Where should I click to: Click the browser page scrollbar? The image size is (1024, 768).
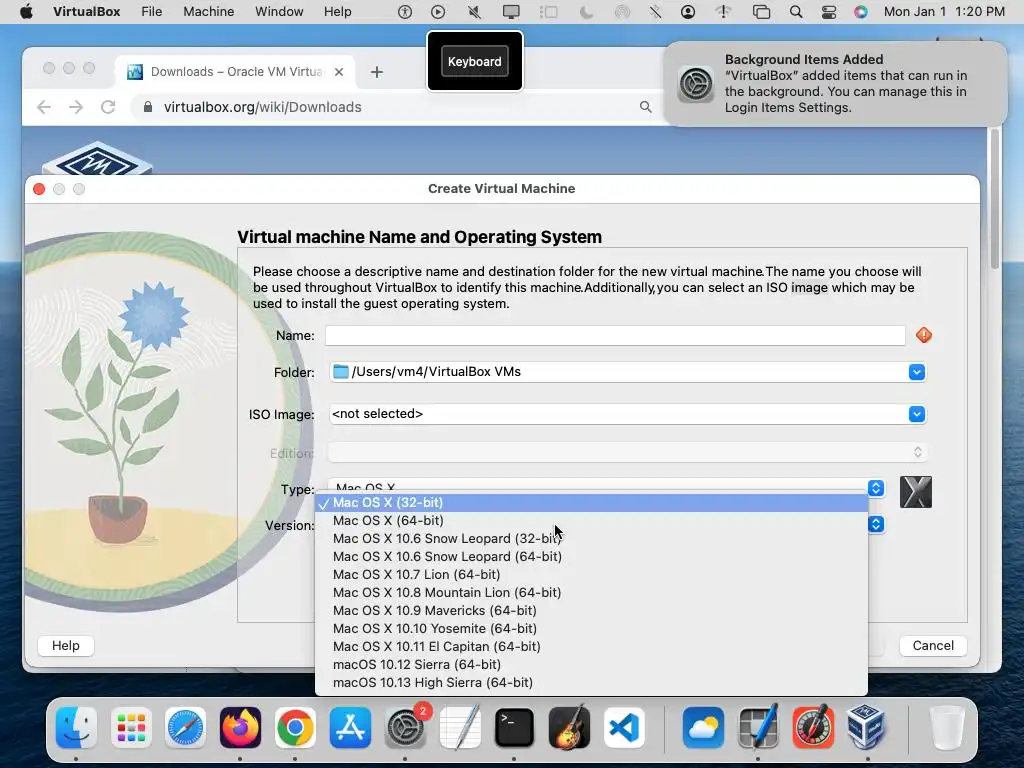click(995, 199)
